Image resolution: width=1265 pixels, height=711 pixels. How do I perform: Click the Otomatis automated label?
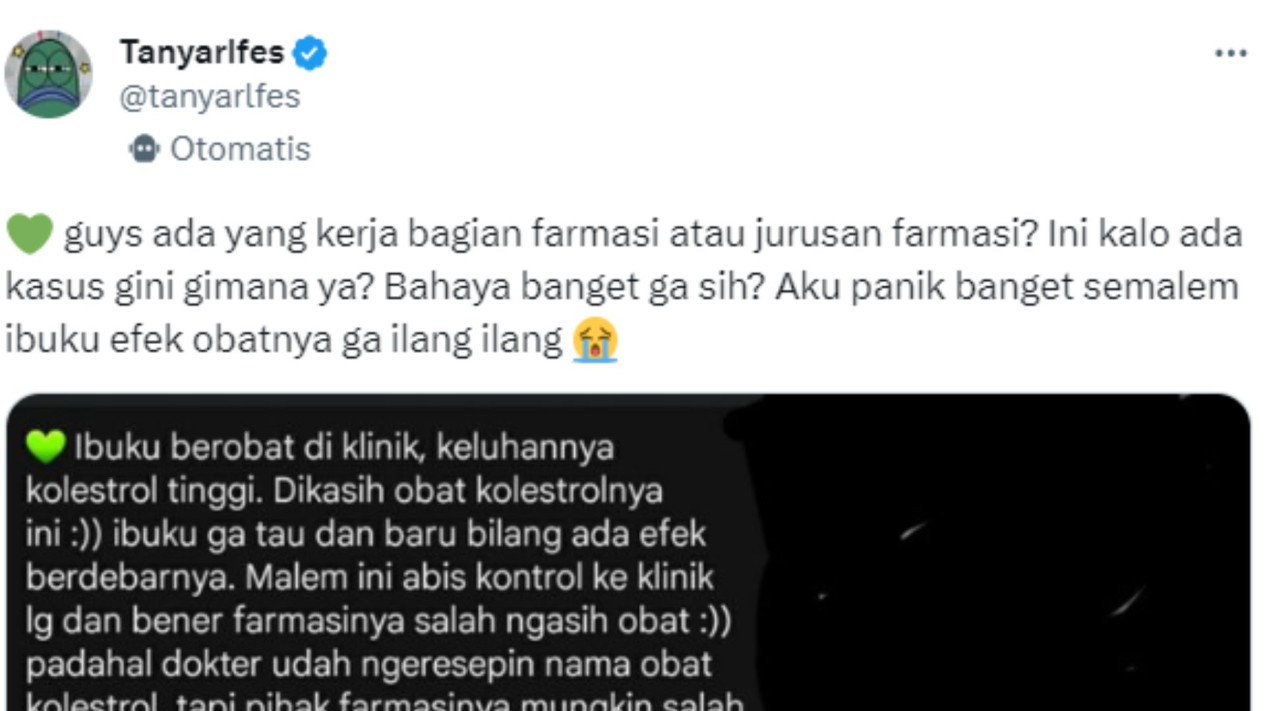tap(240, 149)
